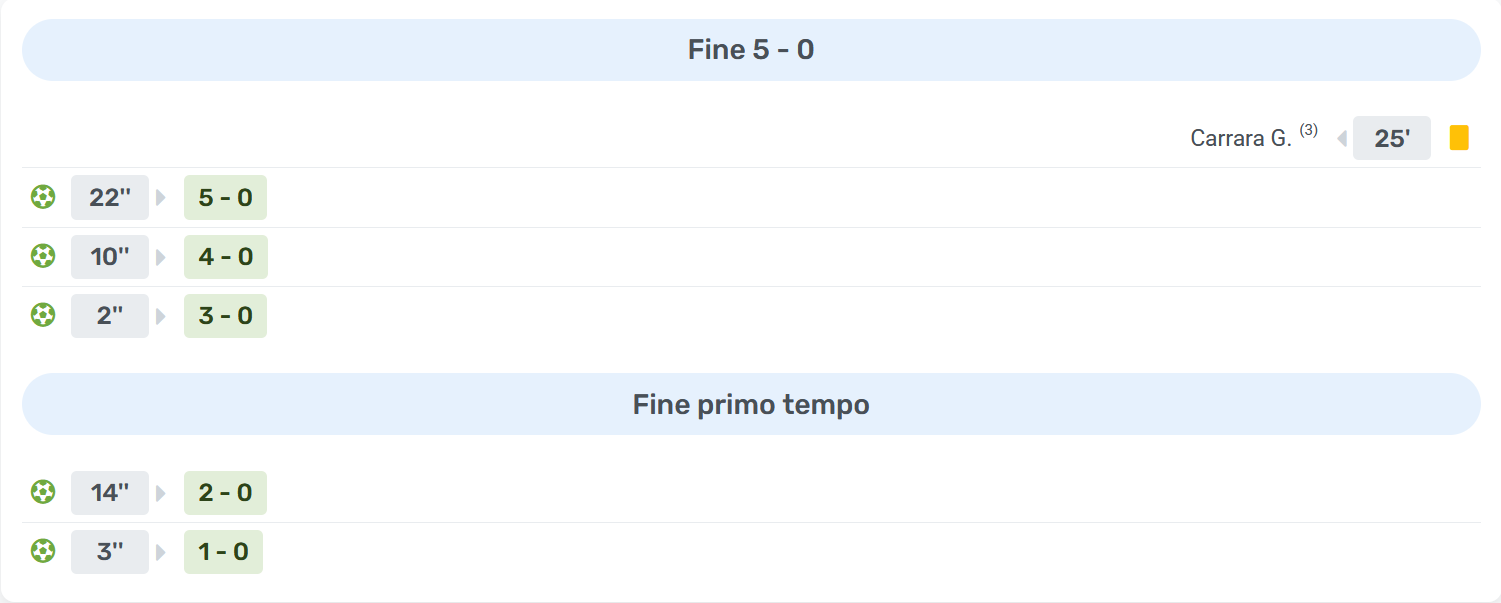Click the goal ball icon for 3 - 0
Image resolution: width=1501 pixels, height=603 pixels.
tap(42, 315)
